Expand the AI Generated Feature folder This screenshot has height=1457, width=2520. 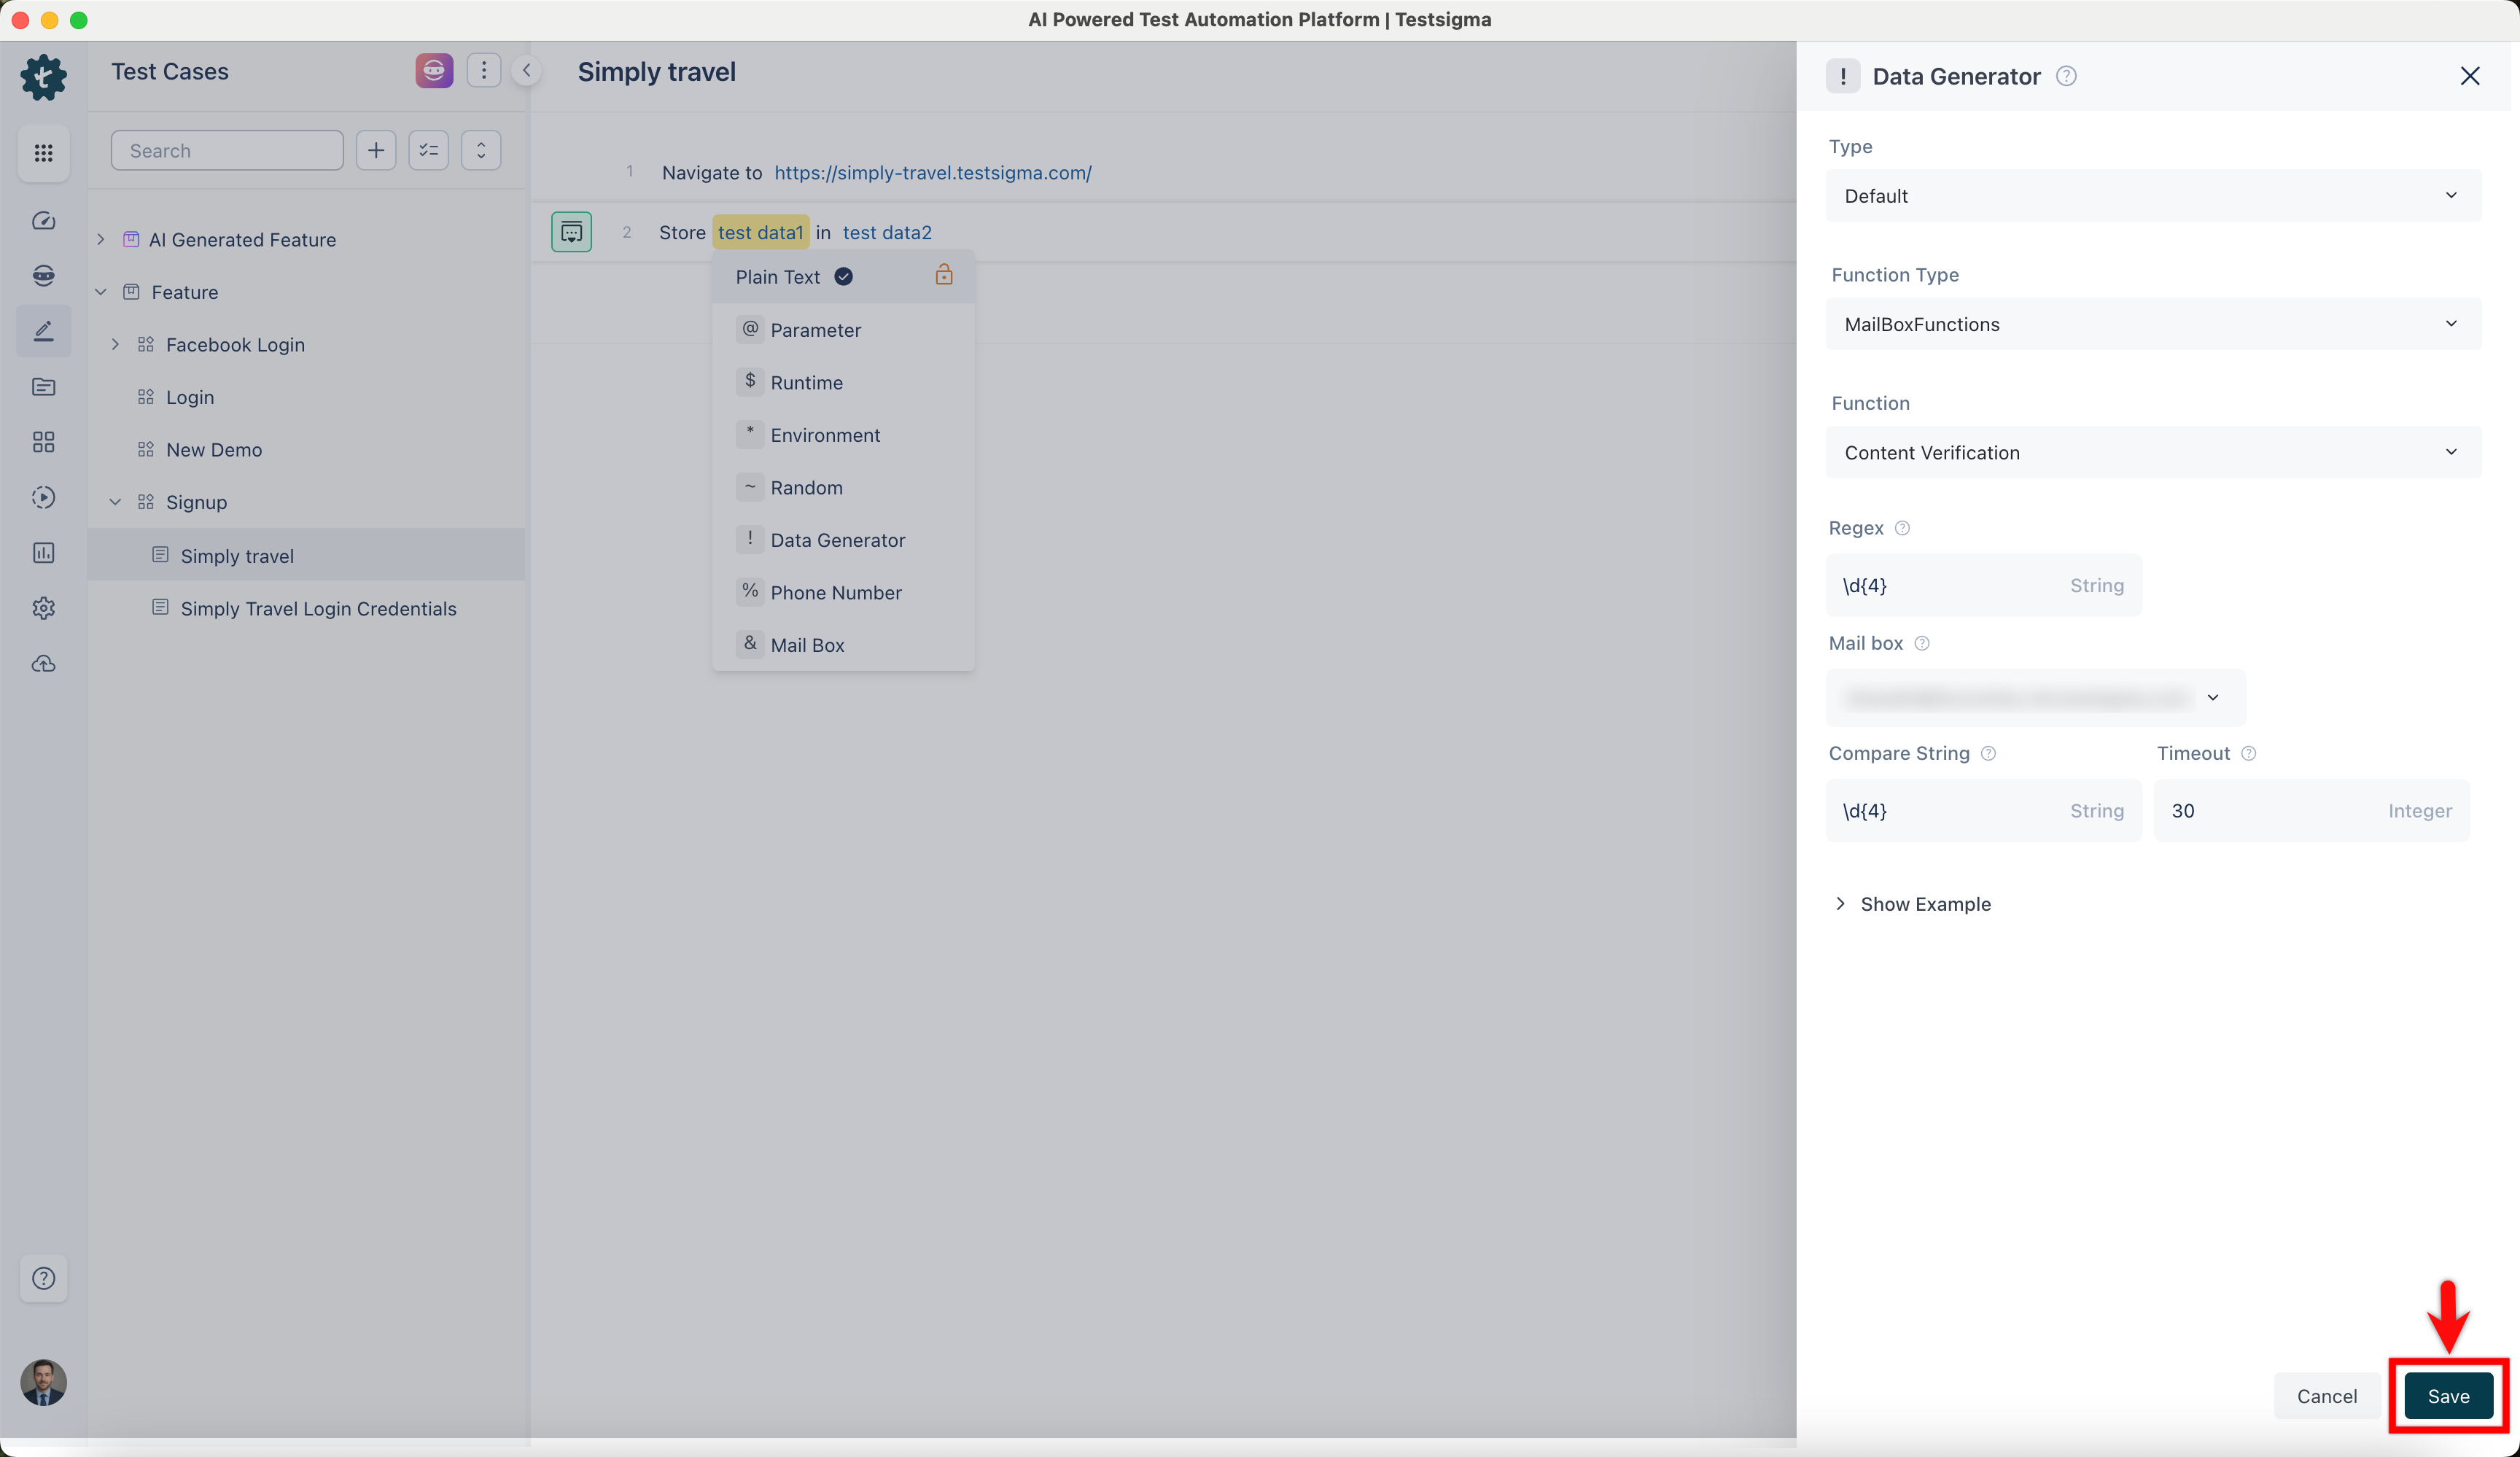click(x=101, y=239)
